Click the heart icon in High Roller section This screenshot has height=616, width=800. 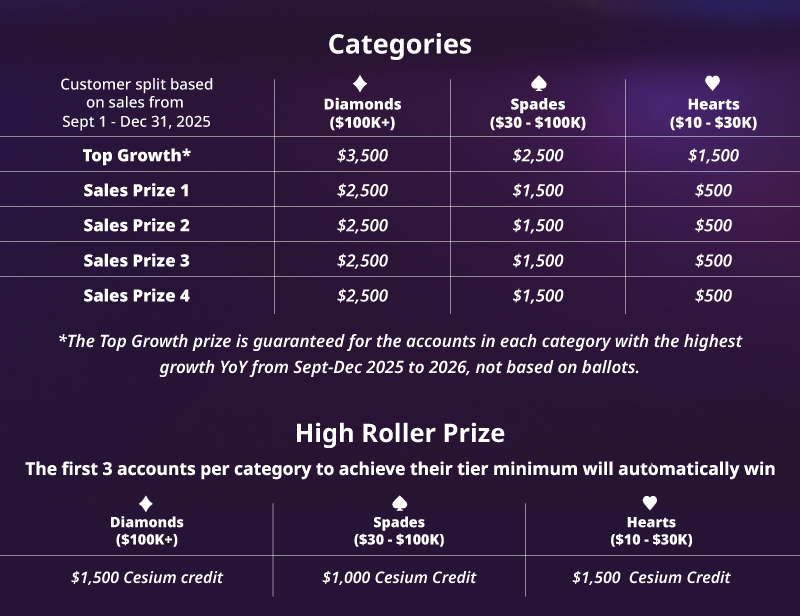[649, 503]
